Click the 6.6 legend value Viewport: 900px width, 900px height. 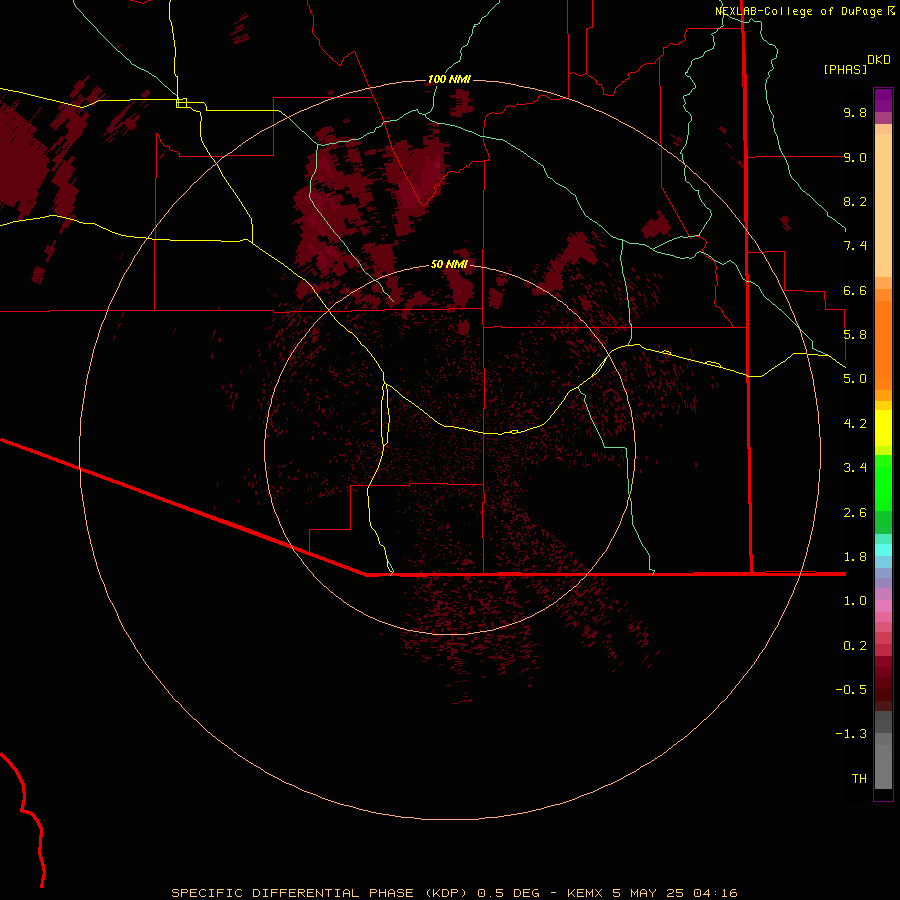[x=855, y=290]
